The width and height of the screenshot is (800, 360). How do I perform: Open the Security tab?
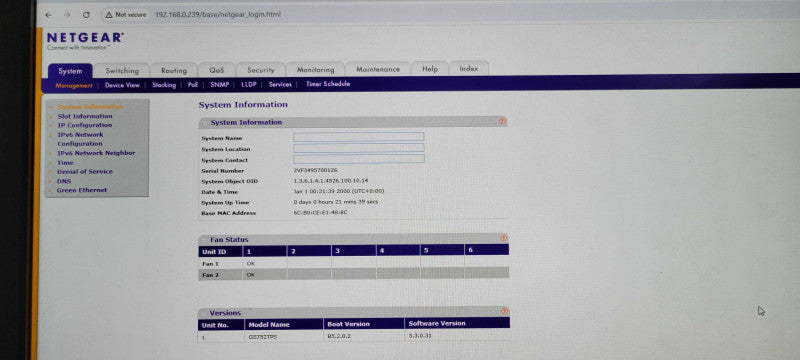[261, 70]
